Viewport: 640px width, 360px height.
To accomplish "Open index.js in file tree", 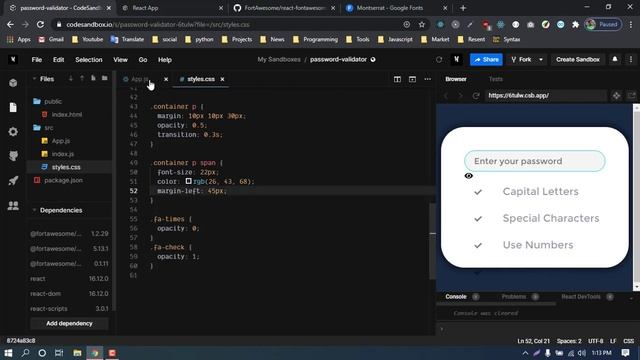I will pyautogui.click(x=62, y=154).
